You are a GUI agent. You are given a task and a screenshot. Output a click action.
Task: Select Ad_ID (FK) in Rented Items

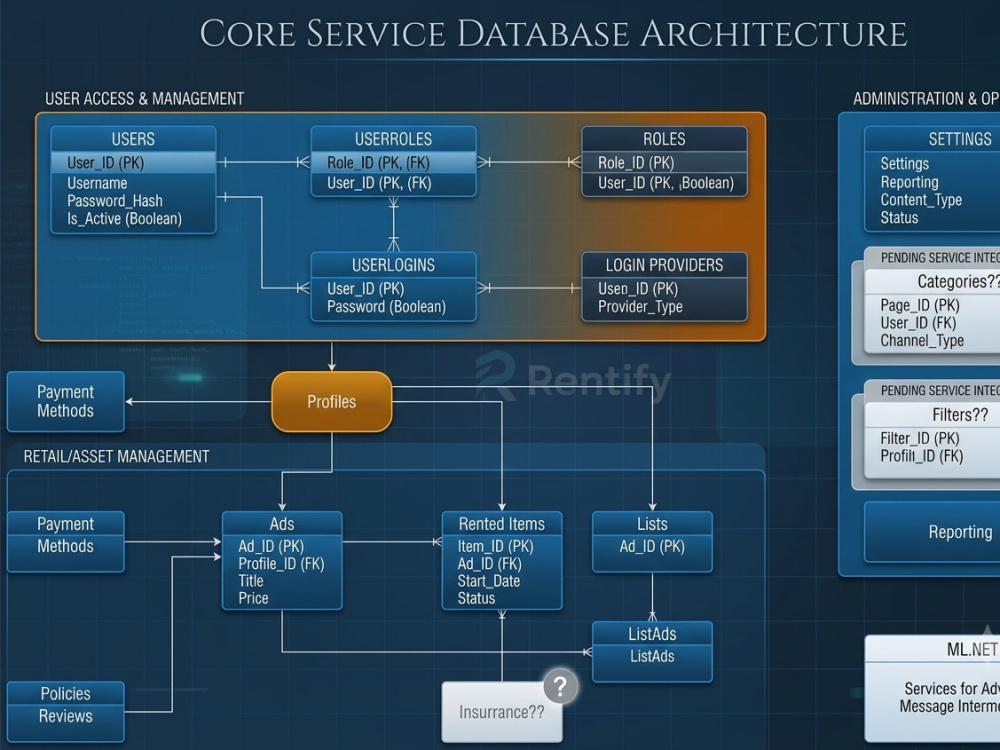[489, 564]
